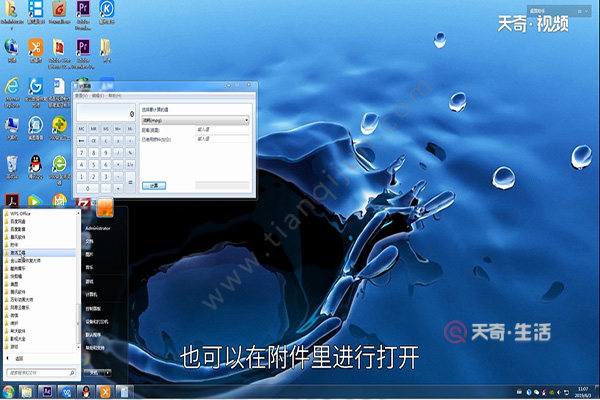Open Internet Explorer desktop shortcut
The height and width of the screenshot is (400, 600).
[x=11, y=85]
